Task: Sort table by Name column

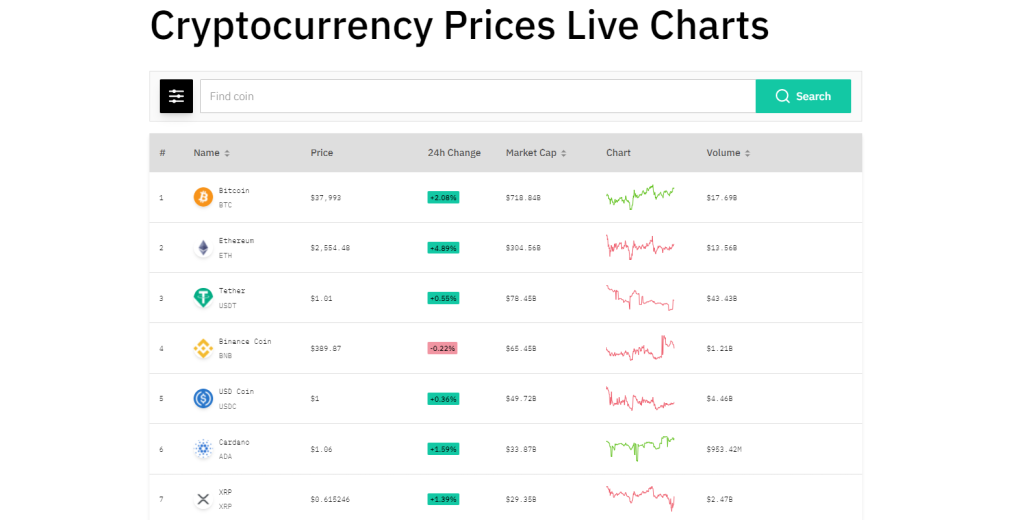Action: click(x=212, y=153)
